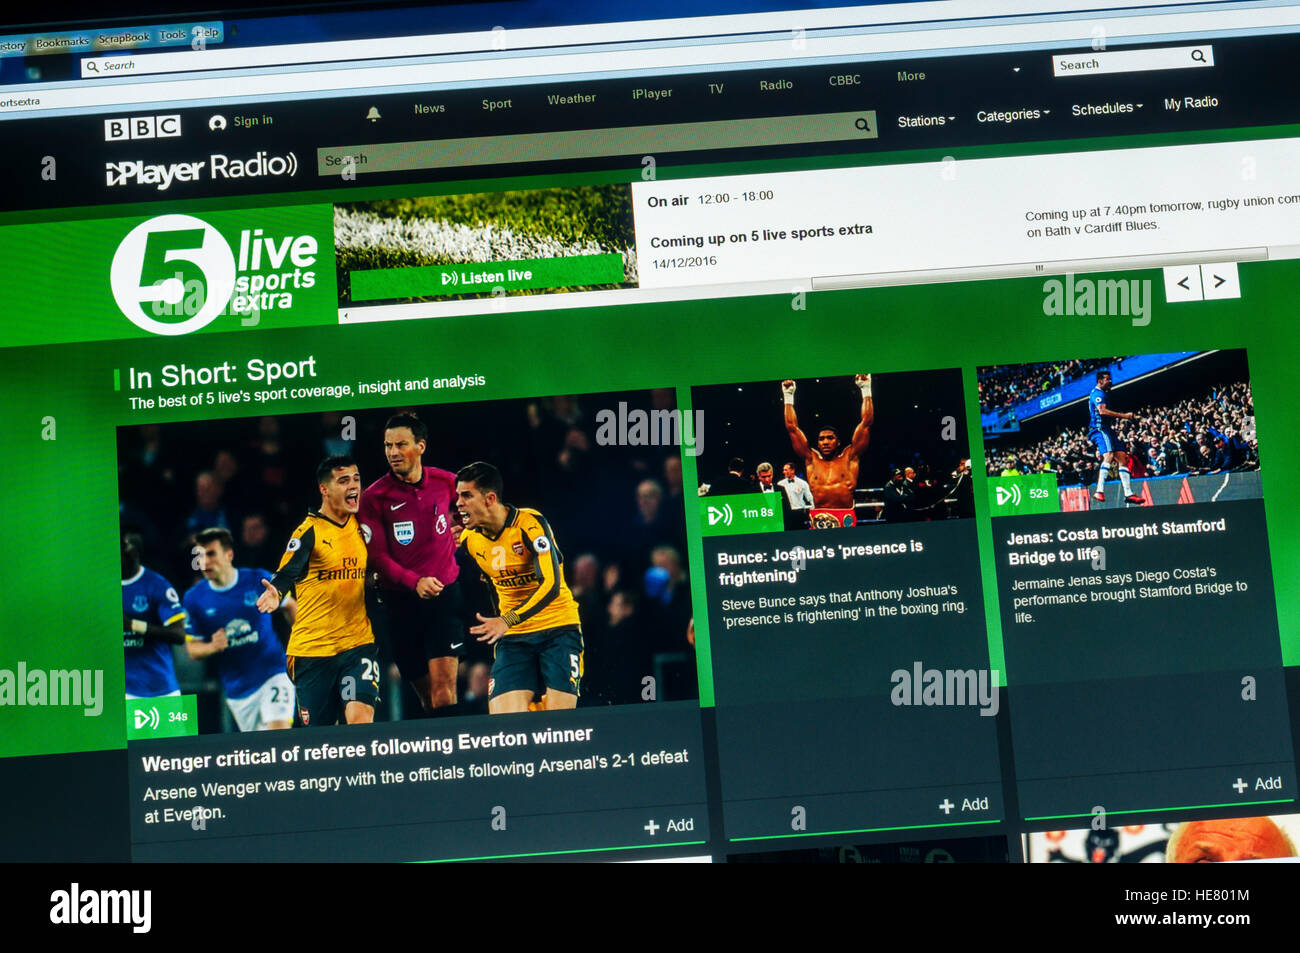Screen dimensions: 1300x953
Task: Click the 14/12/2016 date text
Action: (684, 262)
